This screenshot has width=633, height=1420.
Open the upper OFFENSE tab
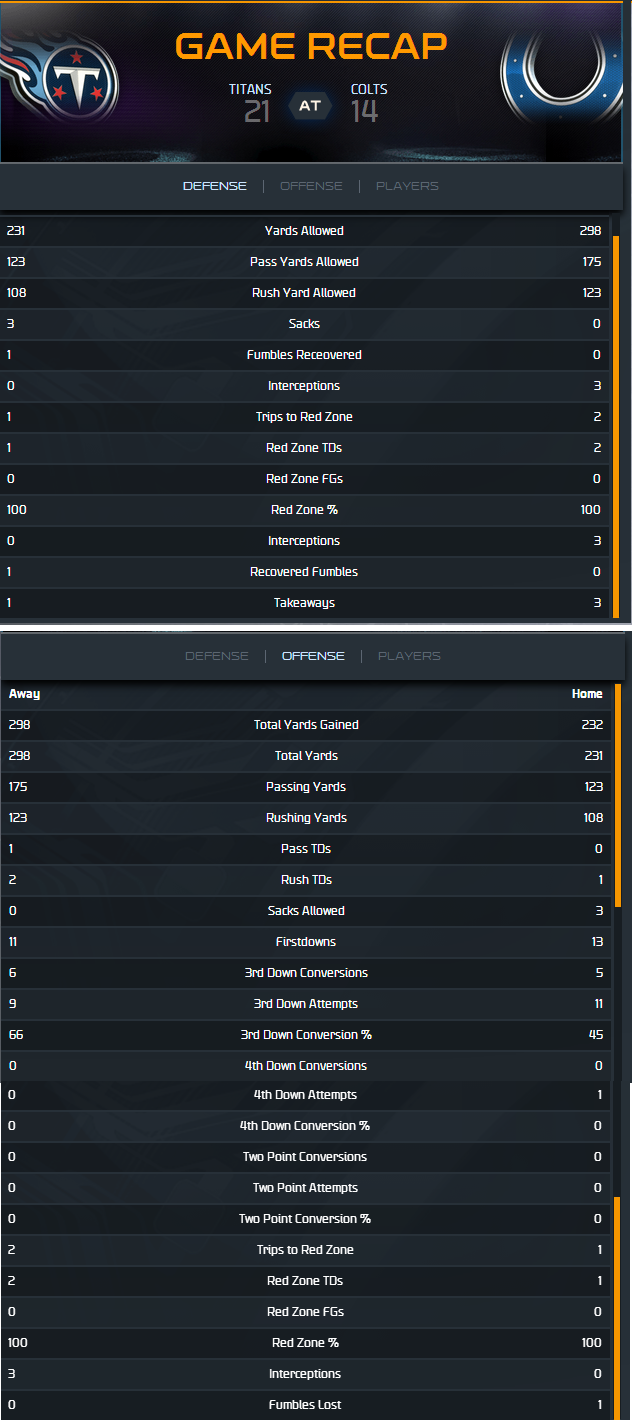(311, 186)
